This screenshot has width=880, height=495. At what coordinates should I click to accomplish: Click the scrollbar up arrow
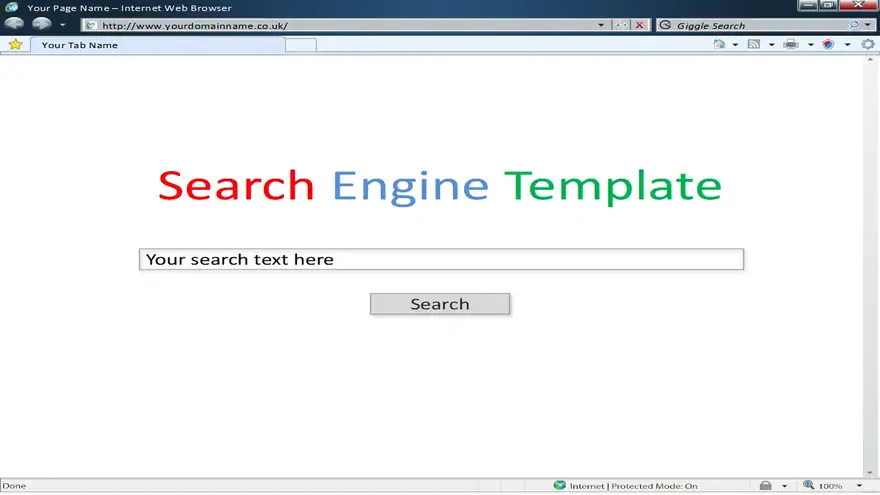pyautogui.click(x=870, y=59)
